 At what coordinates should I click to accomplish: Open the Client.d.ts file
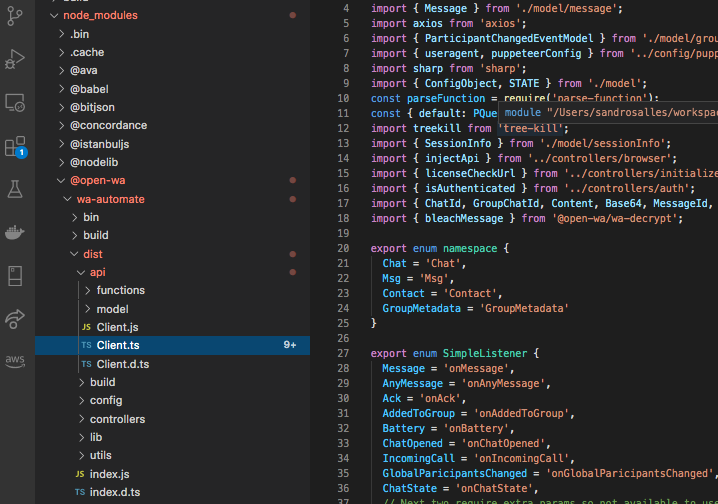(x=172, y=364)
